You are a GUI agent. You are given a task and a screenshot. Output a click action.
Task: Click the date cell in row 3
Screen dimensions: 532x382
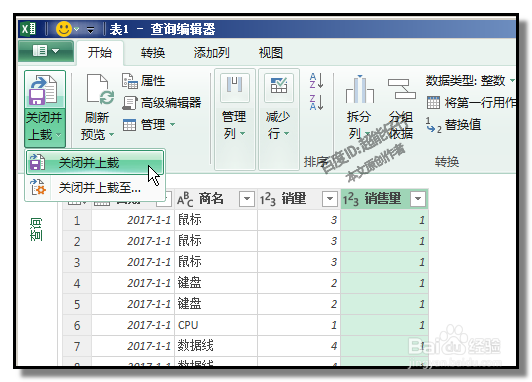pos(133,262)
